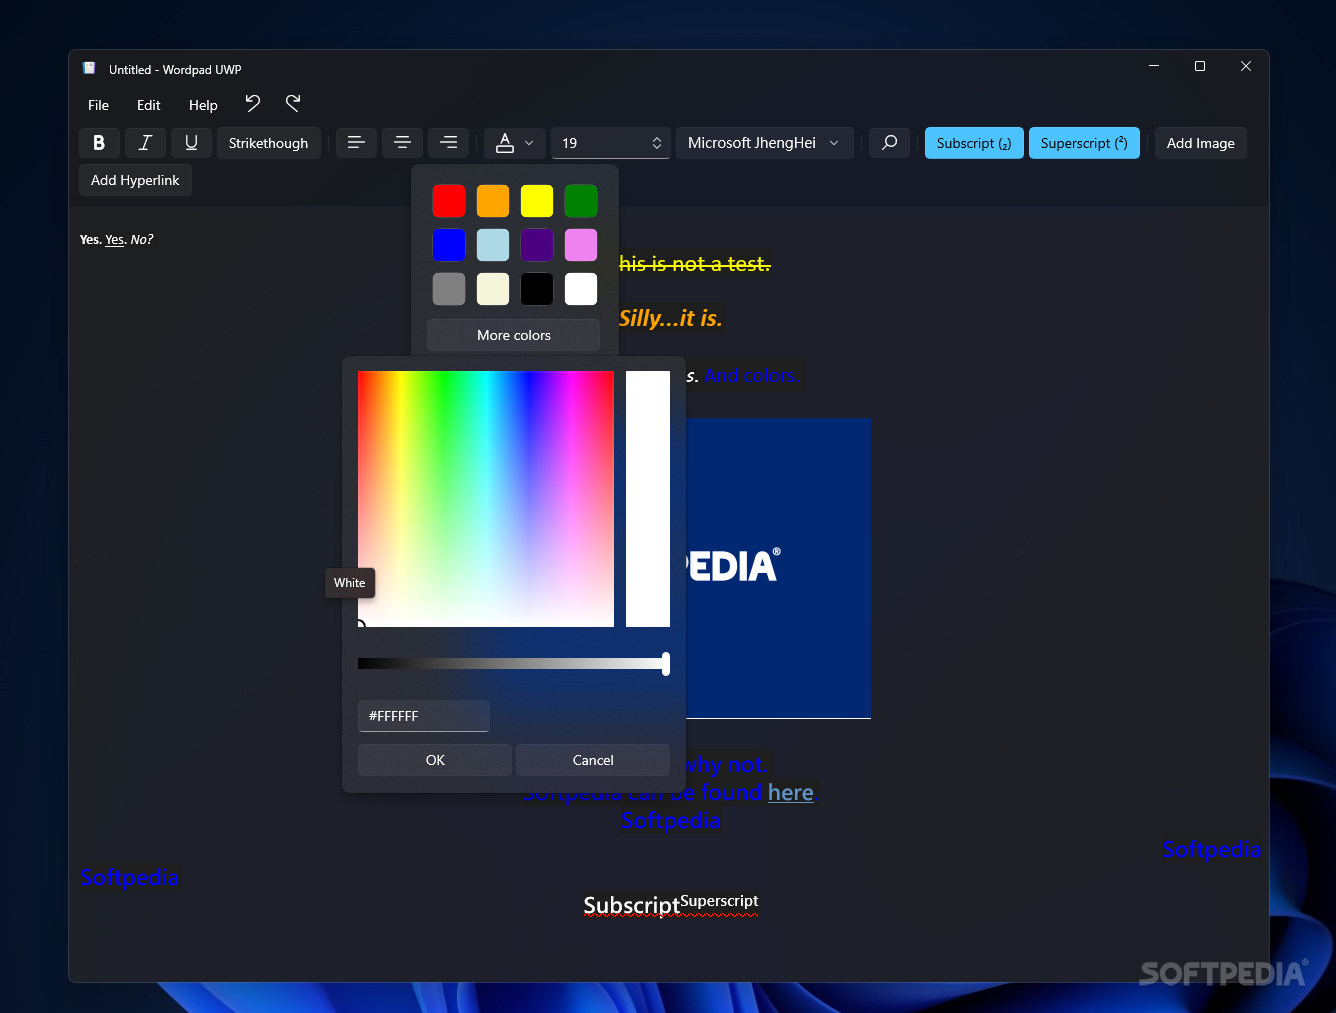Screen dimensions: 1336x1013
Task: Align text to the left
Action: 356,143
